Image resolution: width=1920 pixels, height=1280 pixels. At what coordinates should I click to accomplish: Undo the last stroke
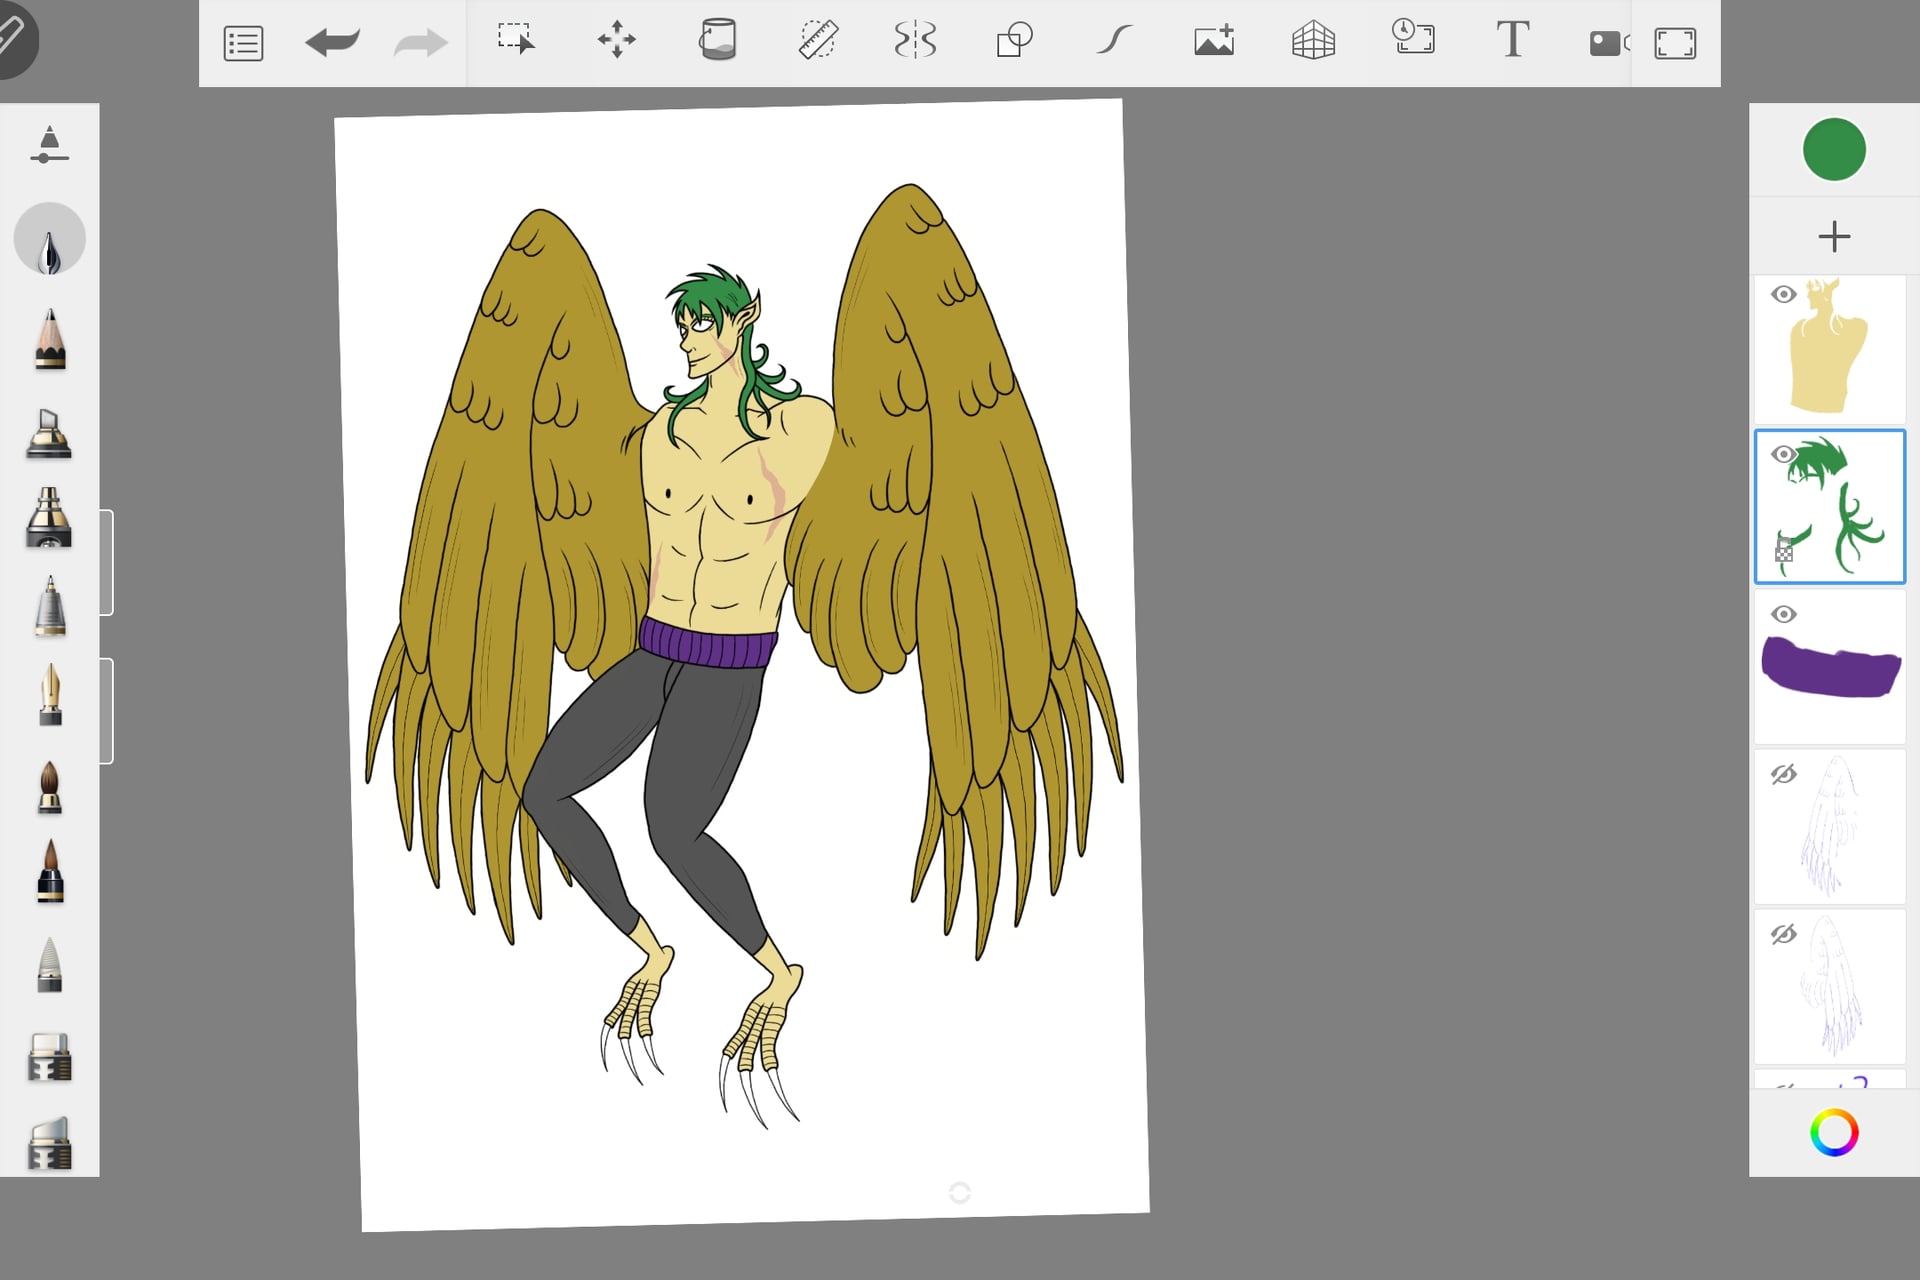[332, 43]
